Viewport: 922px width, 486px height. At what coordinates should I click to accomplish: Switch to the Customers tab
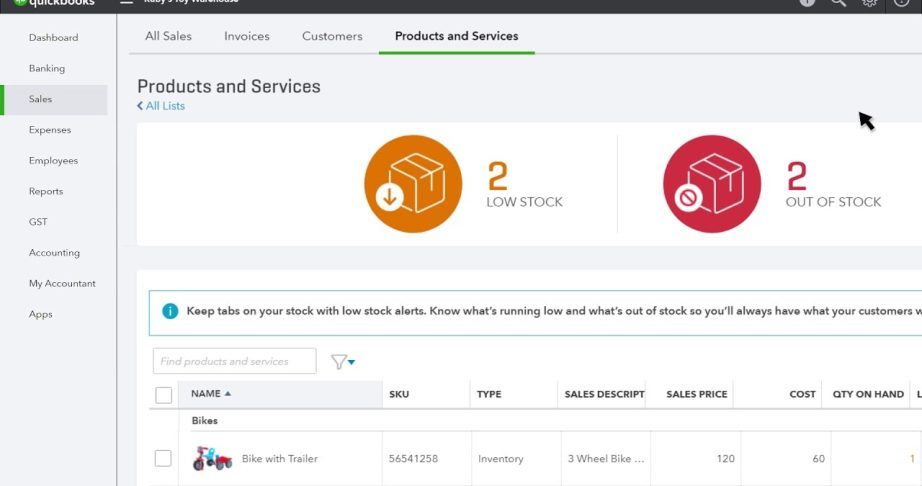point(332,36)
